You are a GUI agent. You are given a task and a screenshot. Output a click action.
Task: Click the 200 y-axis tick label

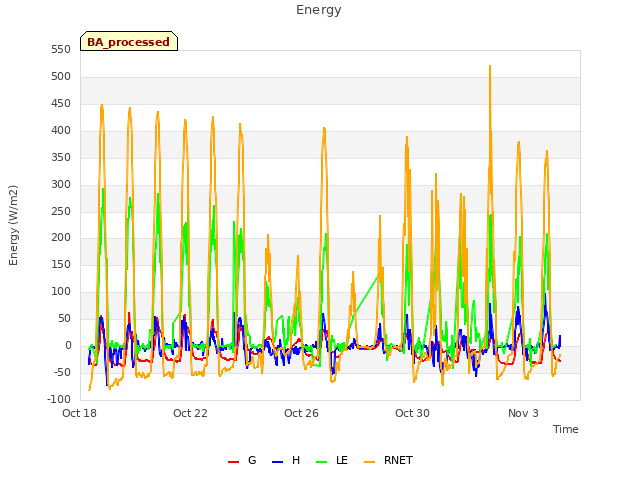[61, 238]
